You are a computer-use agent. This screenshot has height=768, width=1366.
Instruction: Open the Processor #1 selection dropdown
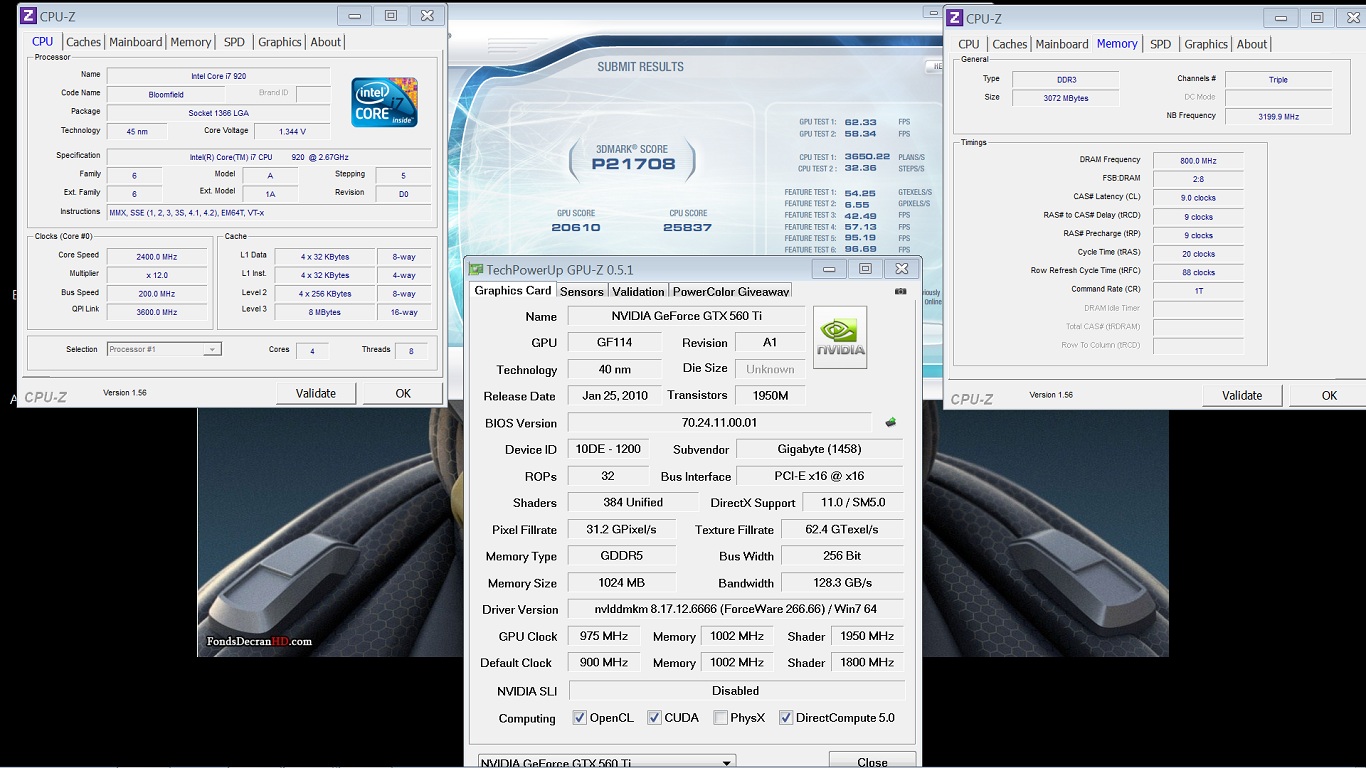tap(164, 349)
